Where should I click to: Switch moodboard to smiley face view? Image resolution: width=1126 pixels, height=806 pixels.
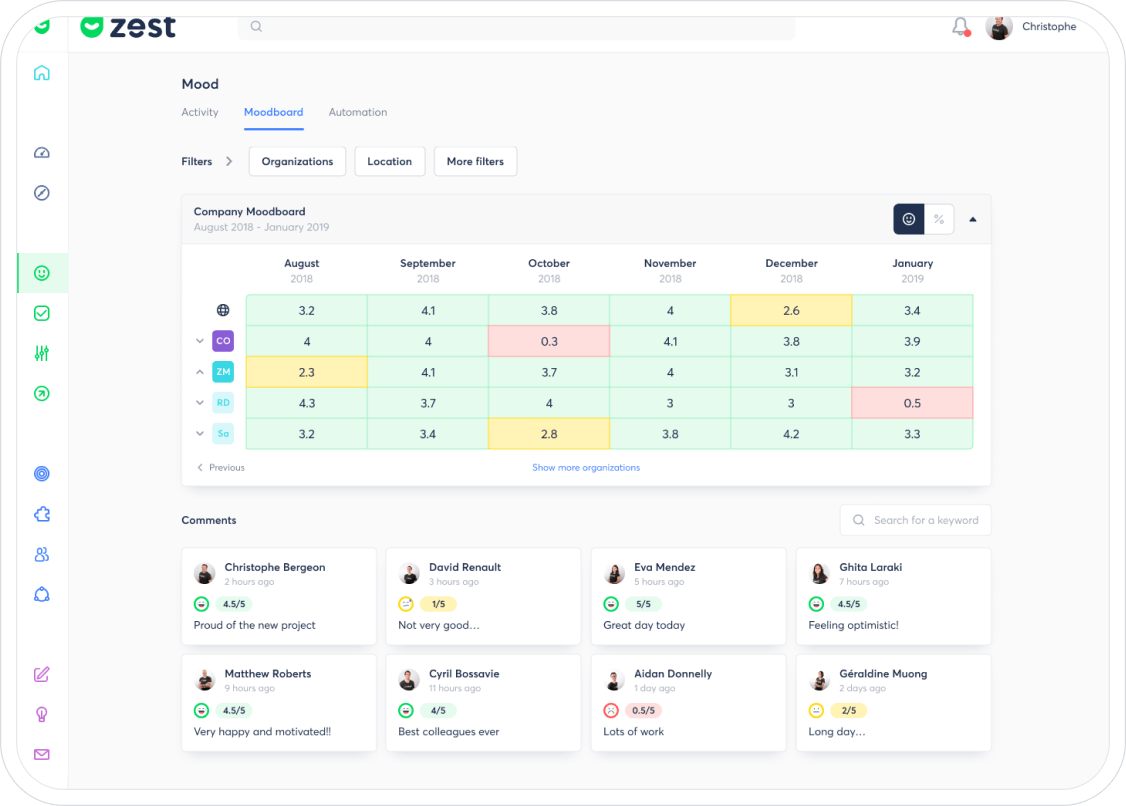click(x=908, y=219)
